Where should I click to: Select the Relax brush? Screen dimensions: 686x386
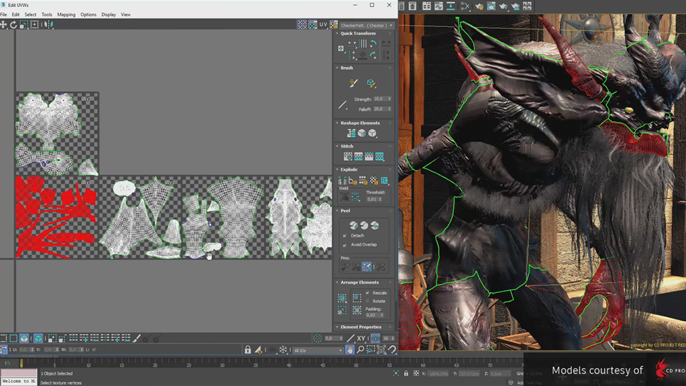click(371, 83)
